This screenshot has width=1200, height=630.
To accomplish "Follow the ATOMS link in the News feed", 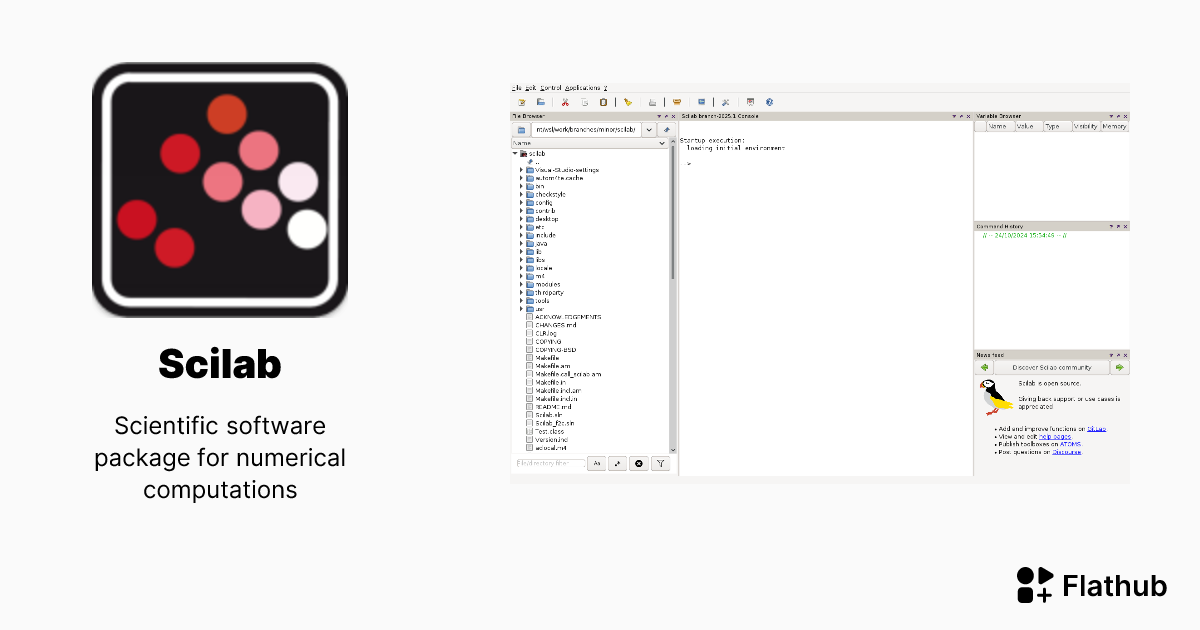I will [1070, 444].
